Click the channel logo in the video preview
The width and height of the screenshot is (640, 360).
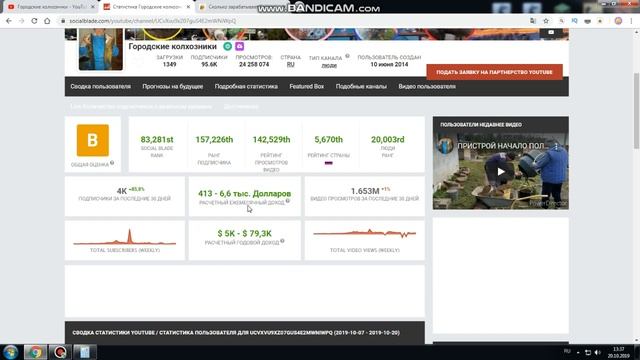click(446, 146)
